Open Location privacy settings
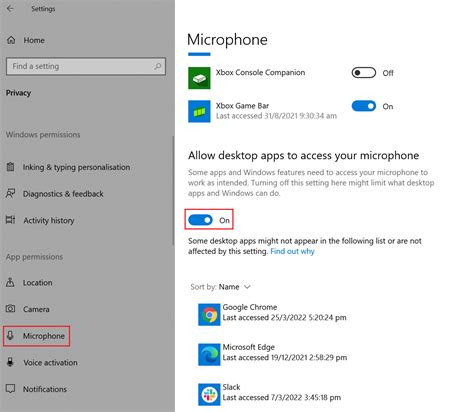The height and width of the screenshot is (412, 474). point(37,283)
